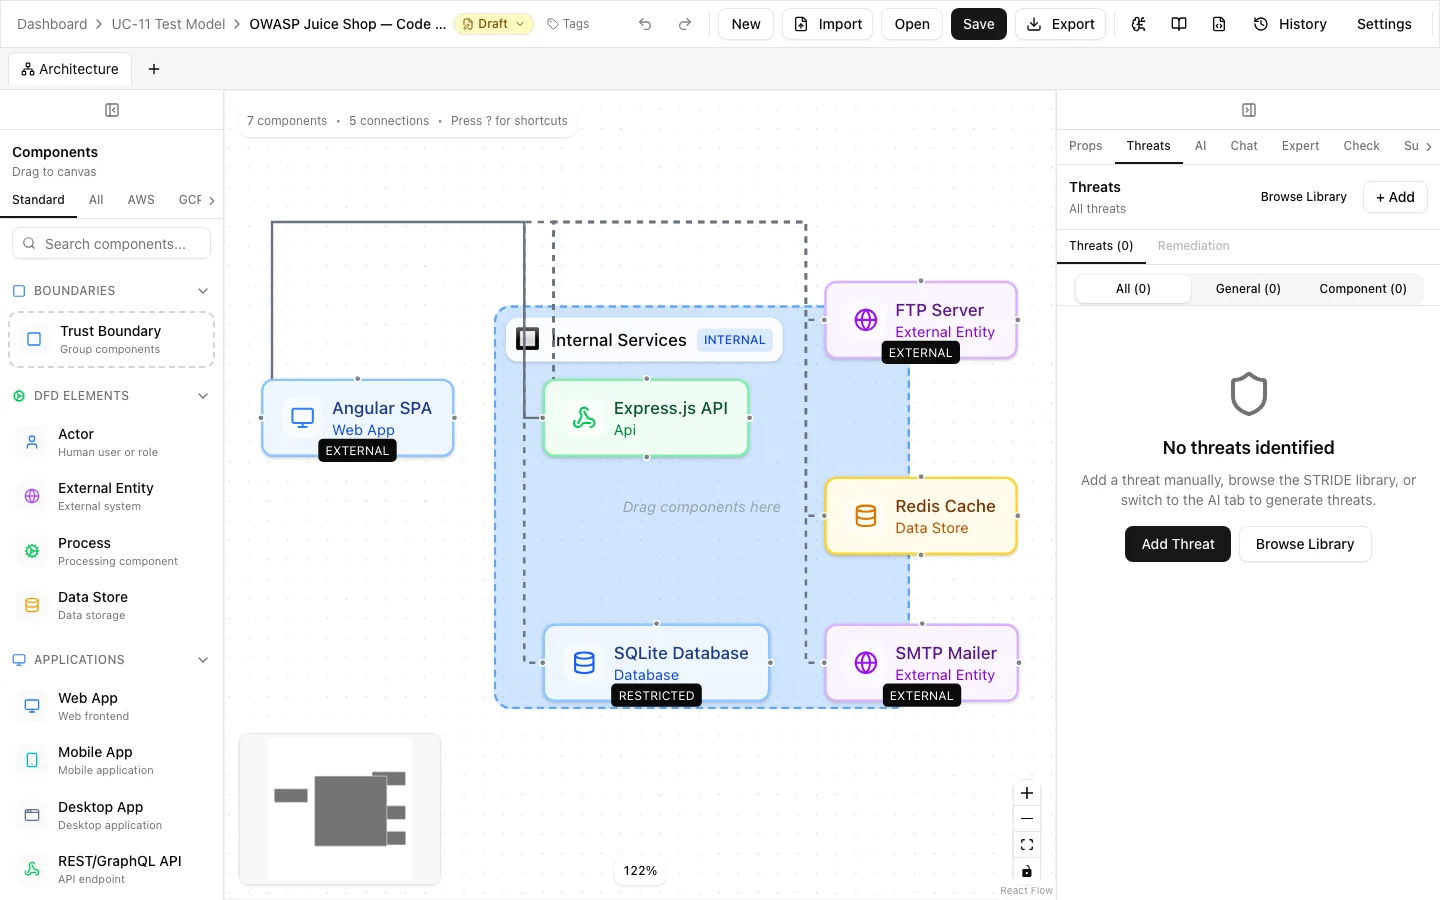Click the Browse Library link in Threats header

(1303, 197)
